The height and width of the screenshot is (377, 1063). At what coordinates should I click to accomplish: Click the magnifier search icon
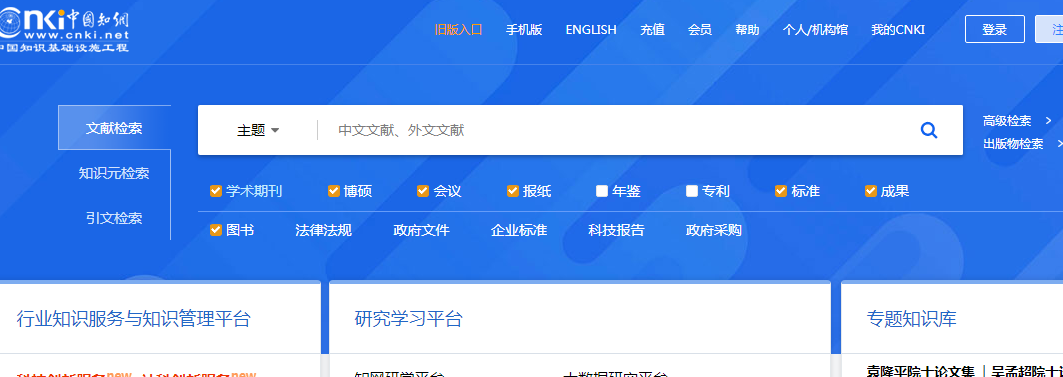pos(929,130)
